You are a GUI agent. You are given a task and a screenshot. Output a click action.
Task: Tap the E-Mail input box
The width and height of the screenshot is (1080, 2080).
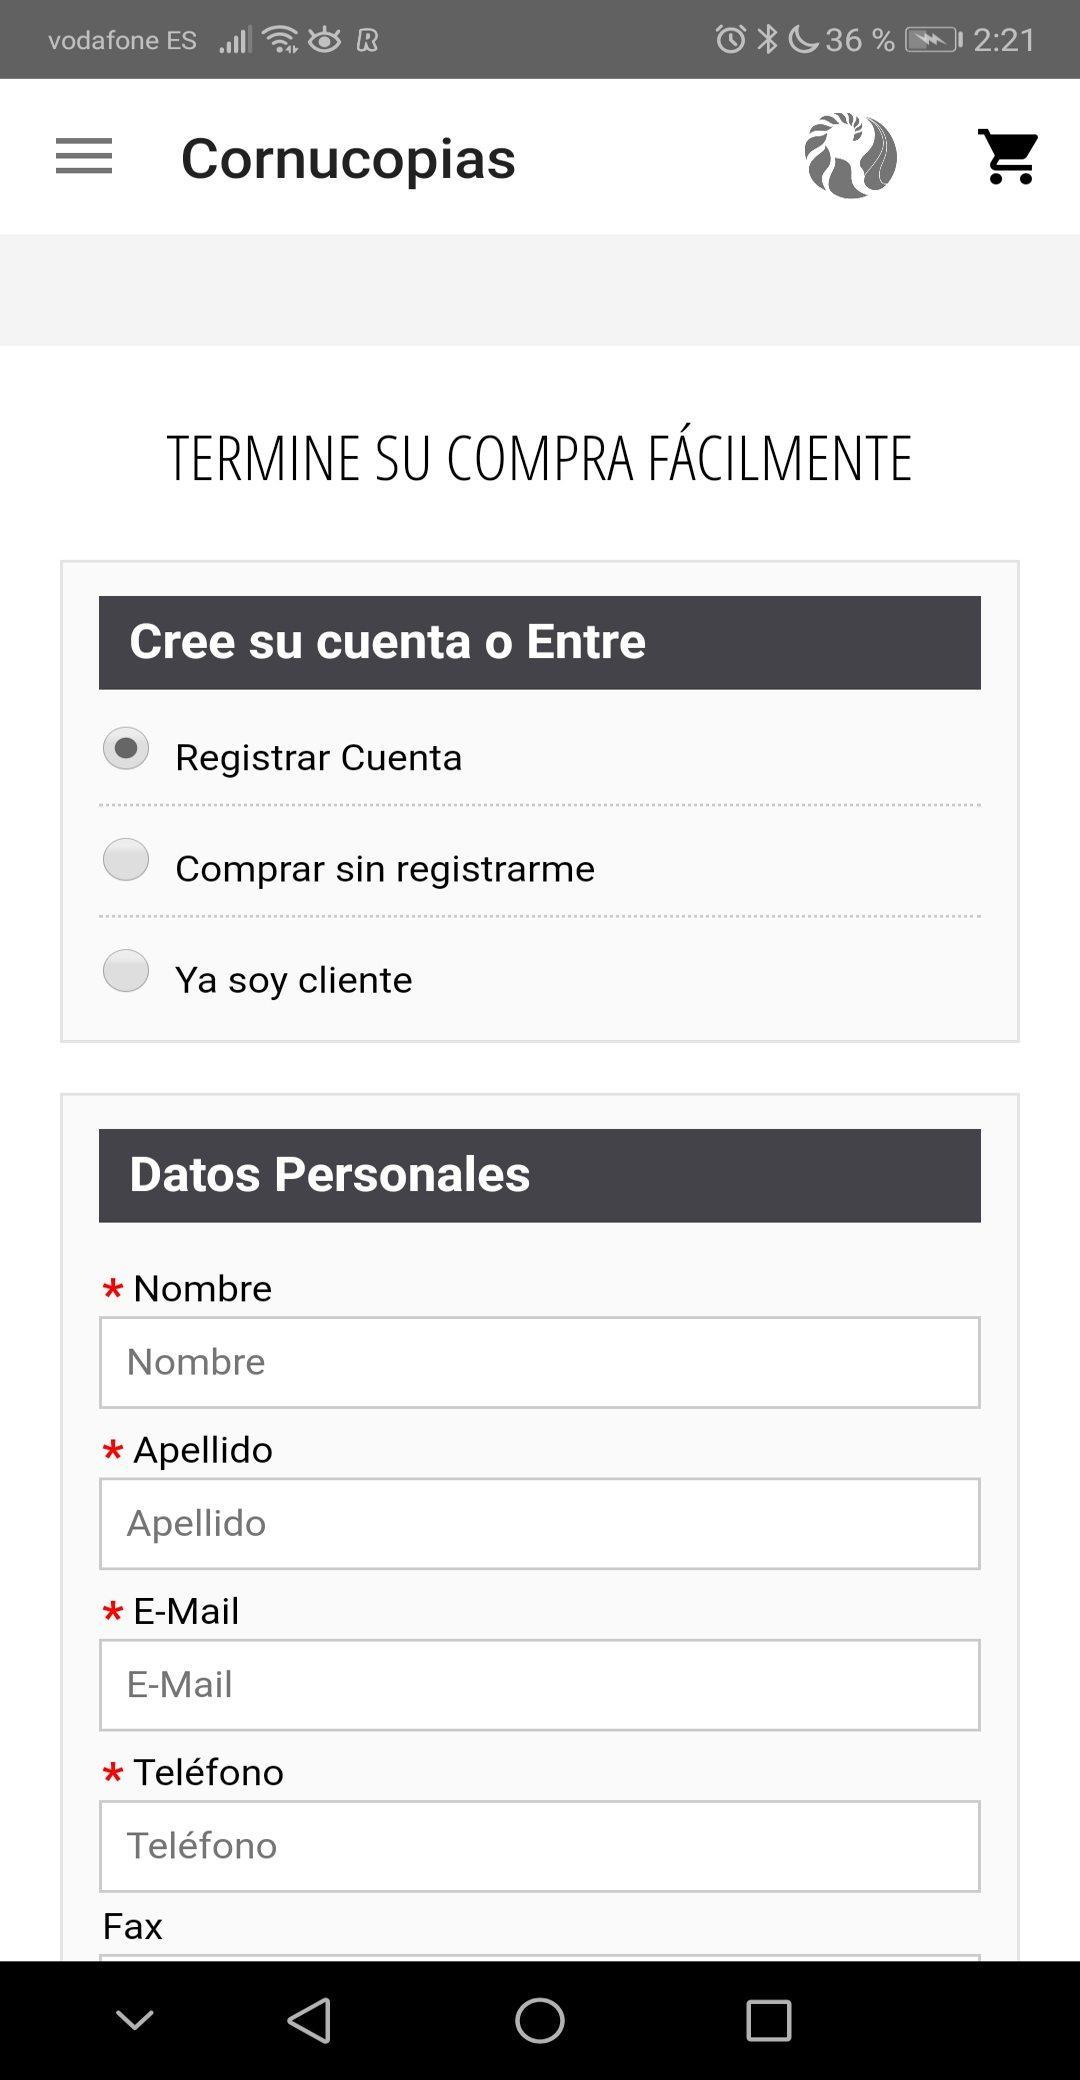[x=539, y=1685]
